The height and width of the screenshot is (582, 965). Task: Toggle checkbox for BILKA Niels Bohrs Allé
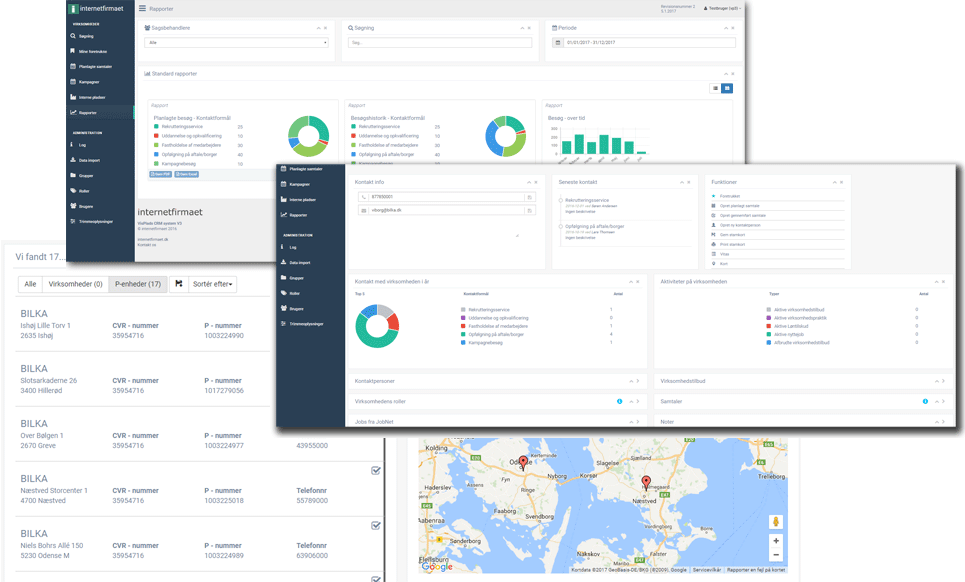(375, 525)
